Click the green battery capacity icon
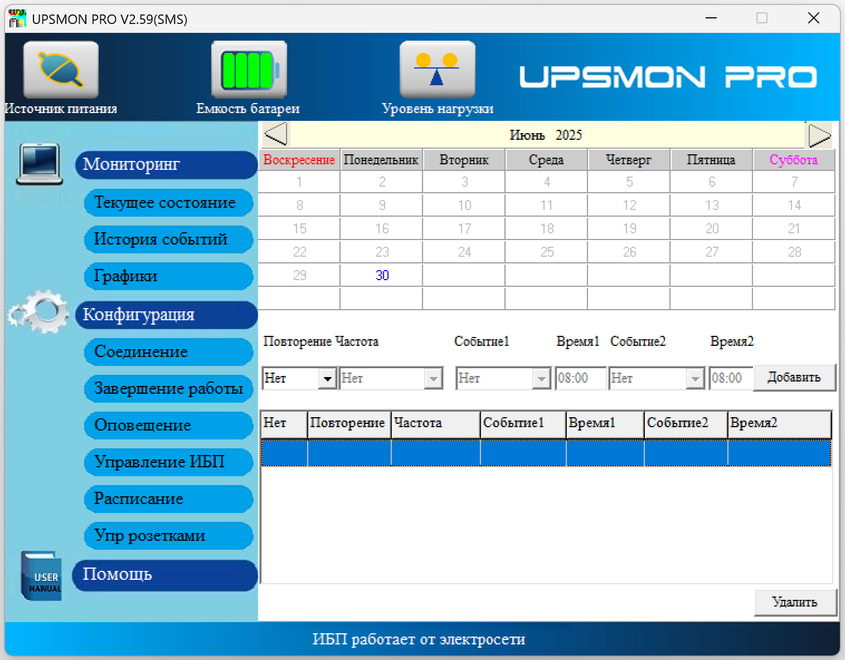The height and width of the screenshot is (660, 845). click(x=249, y=70)
